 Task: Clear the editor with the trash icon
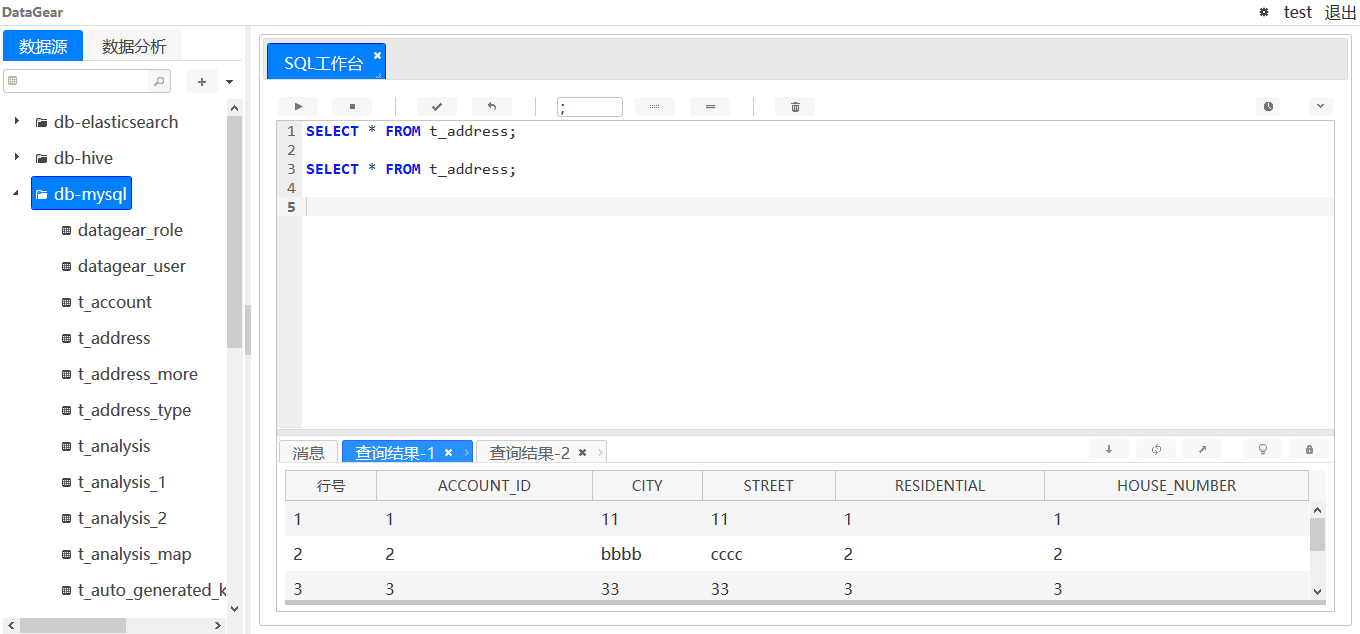point(795,106)
